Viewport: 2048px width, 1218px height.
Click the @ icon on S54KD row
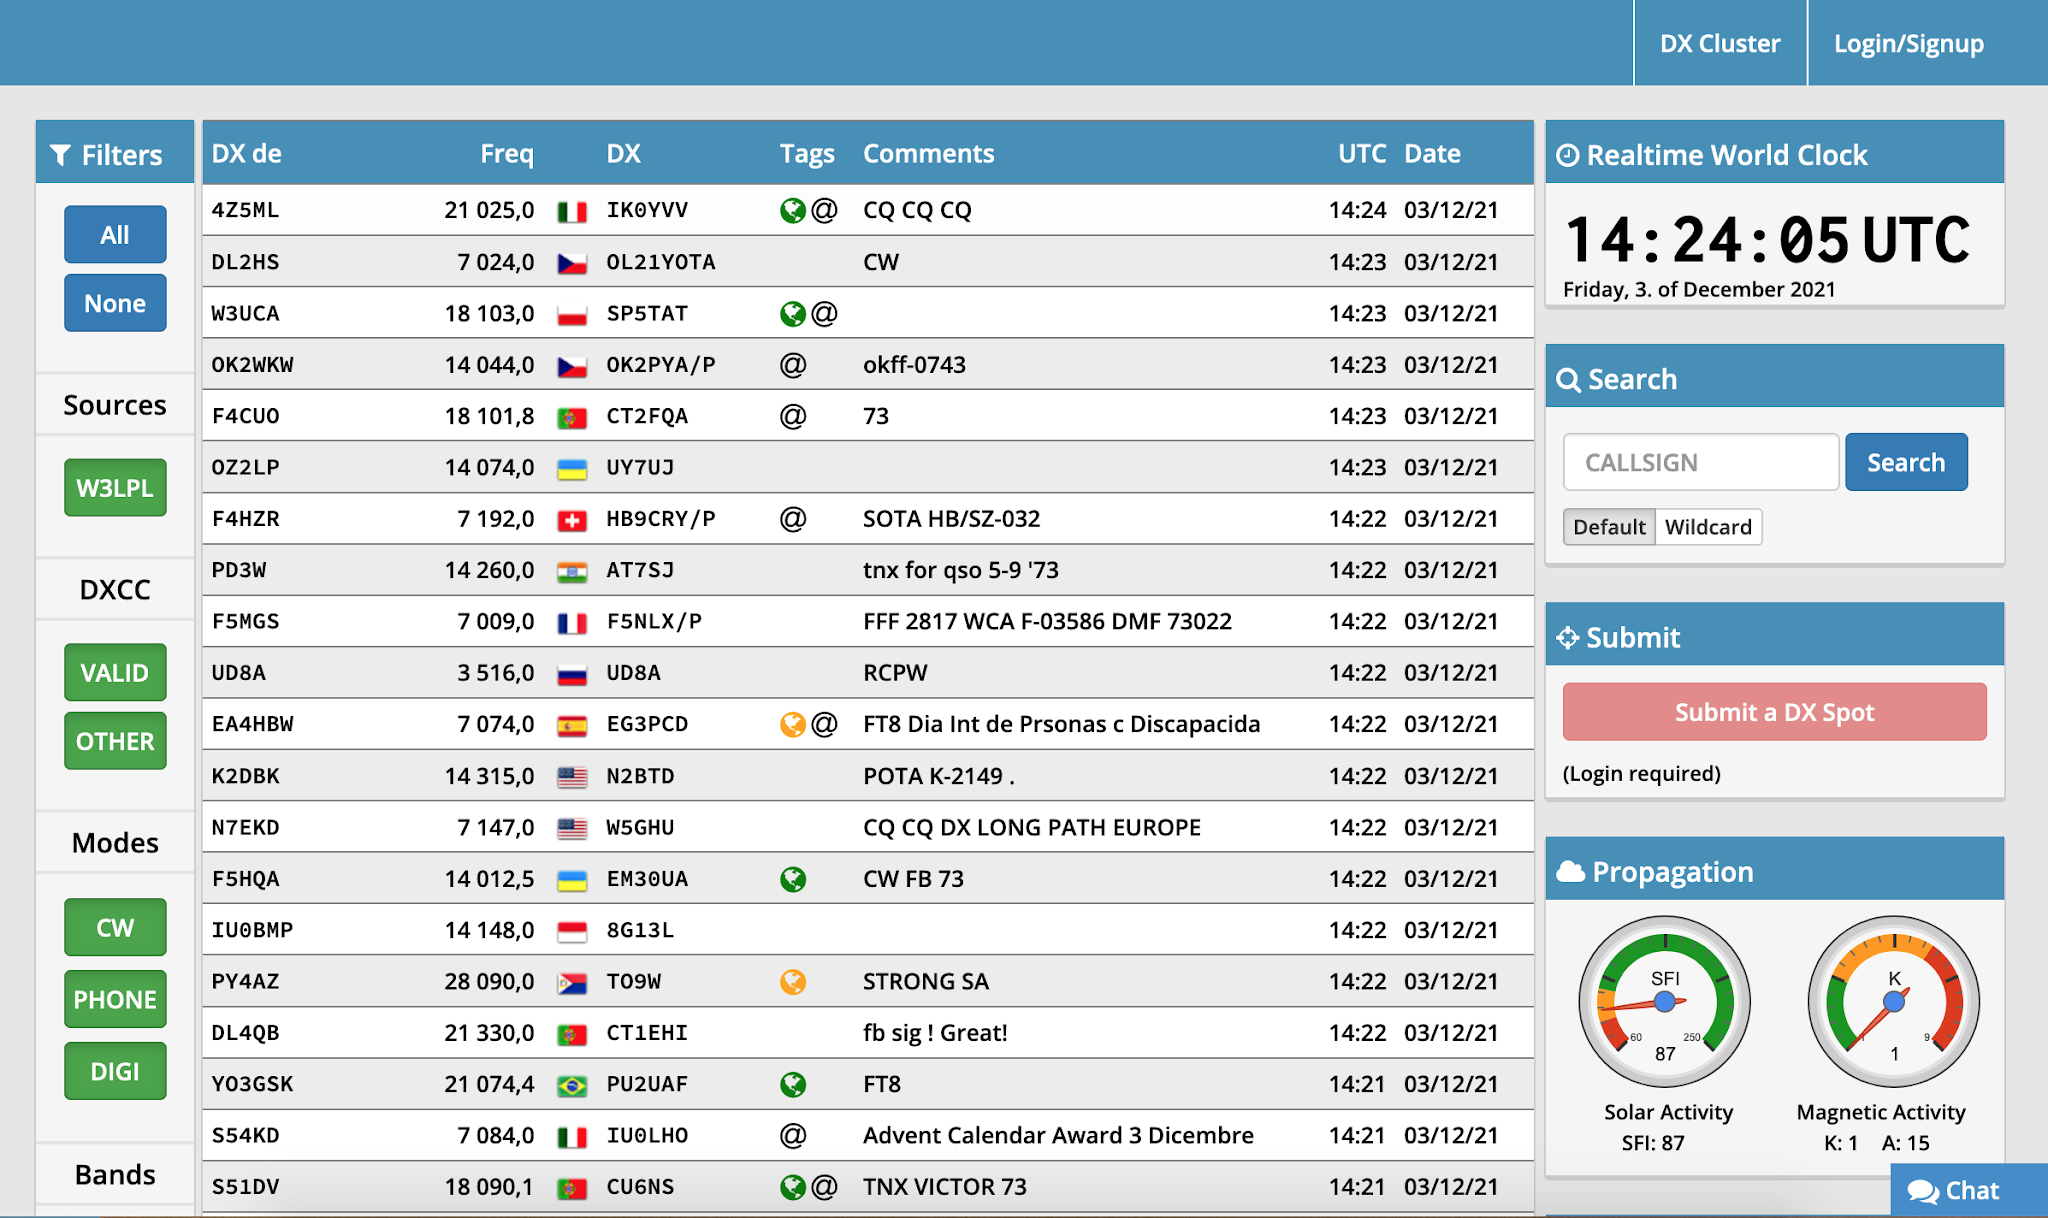click(792, 1136)
